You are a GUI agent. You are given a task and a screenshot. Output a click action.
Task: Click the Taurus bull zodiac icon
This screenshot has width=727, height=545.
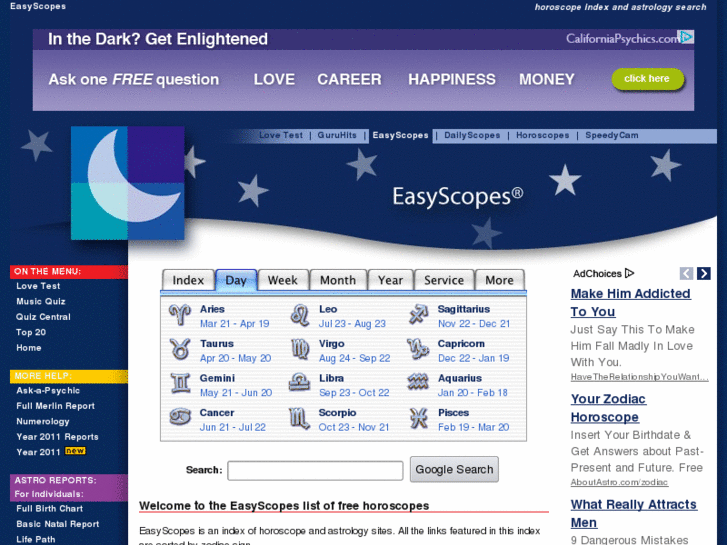tap(180, 350)
